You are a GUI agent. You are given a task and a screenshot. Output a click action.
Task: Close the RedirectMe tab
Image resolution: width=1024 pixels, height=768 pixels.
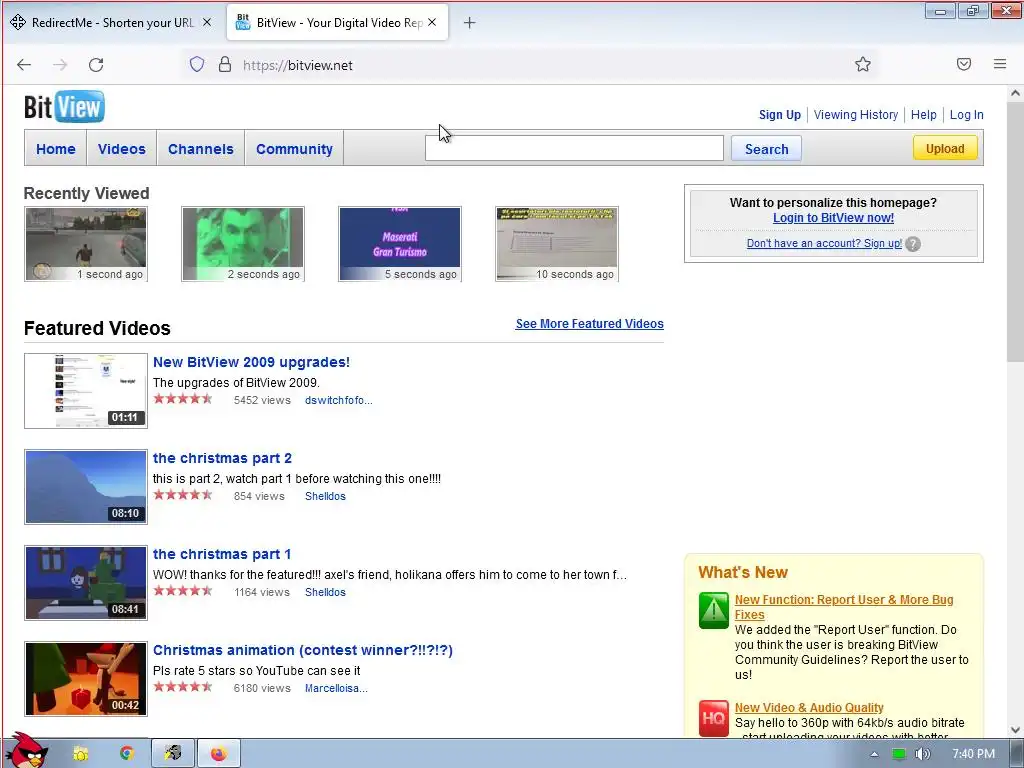(x=206, y=22)
